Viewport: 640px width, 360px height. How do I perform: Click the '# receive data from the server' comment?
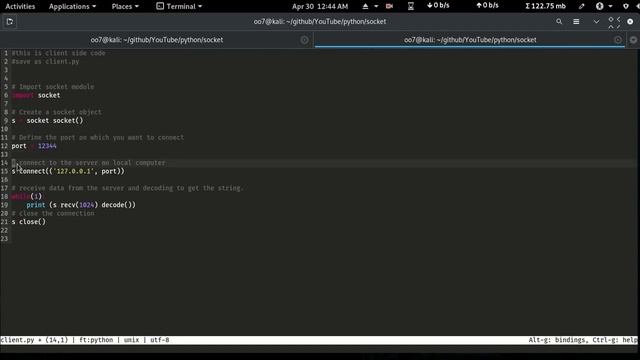[127, 188]
